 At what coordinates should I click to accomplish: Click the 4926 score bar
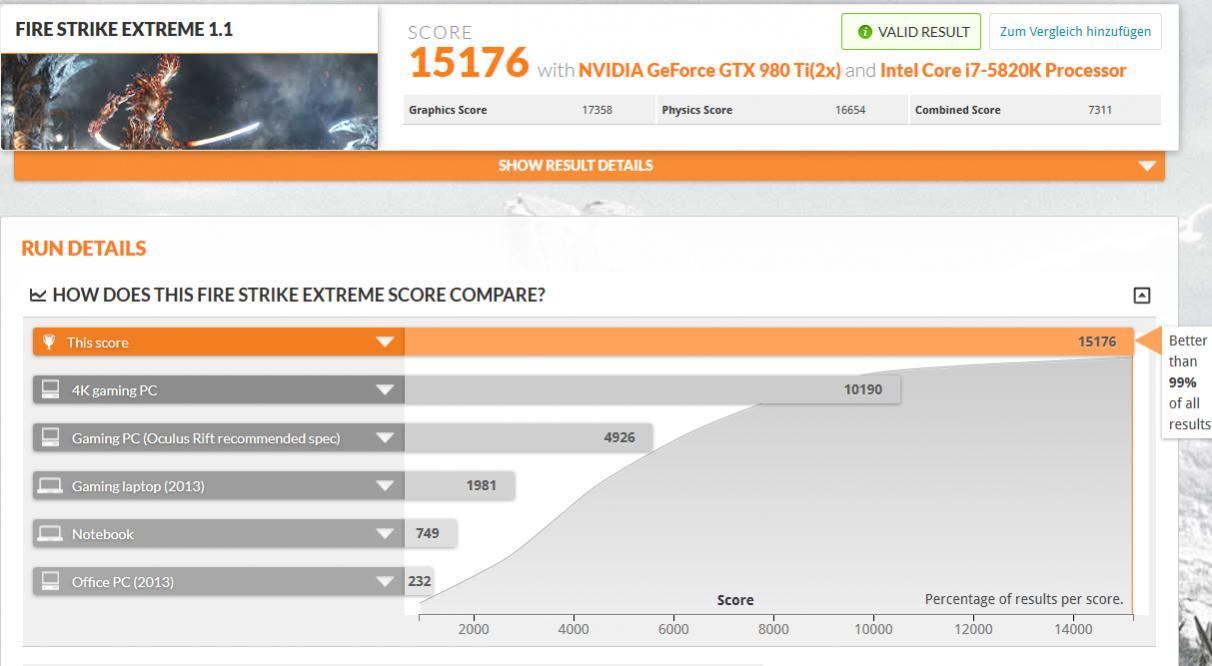tap(528, 438)
